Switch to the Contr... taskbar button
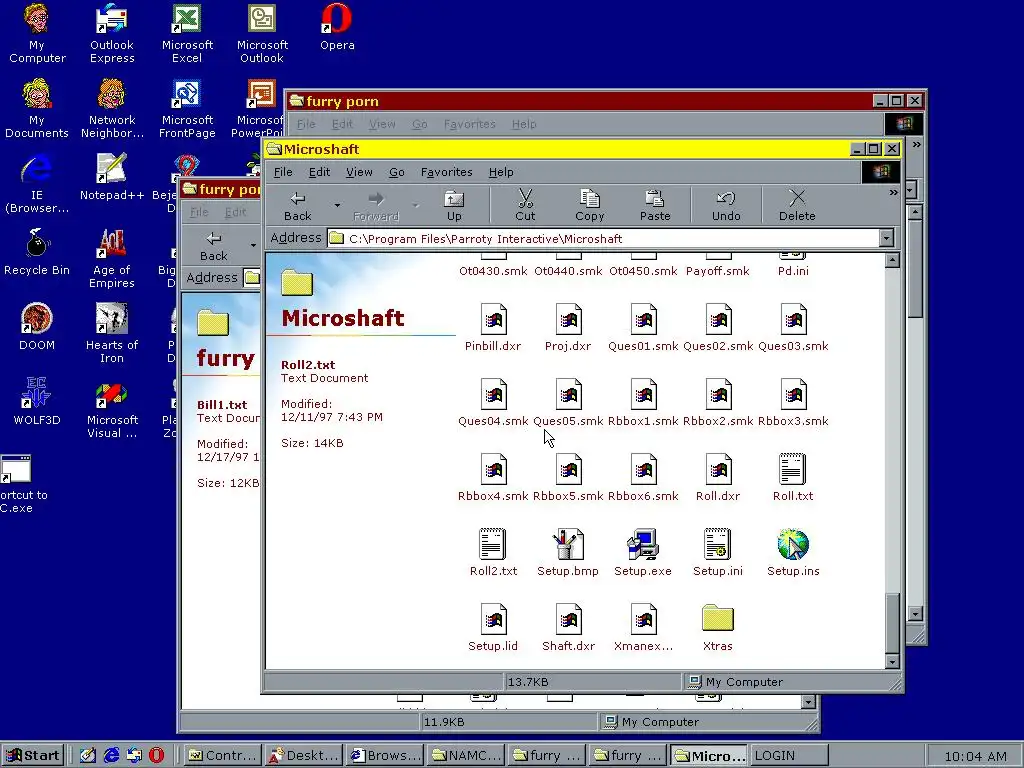Viewport: 1024px width, 768px height. click(222, 756)
